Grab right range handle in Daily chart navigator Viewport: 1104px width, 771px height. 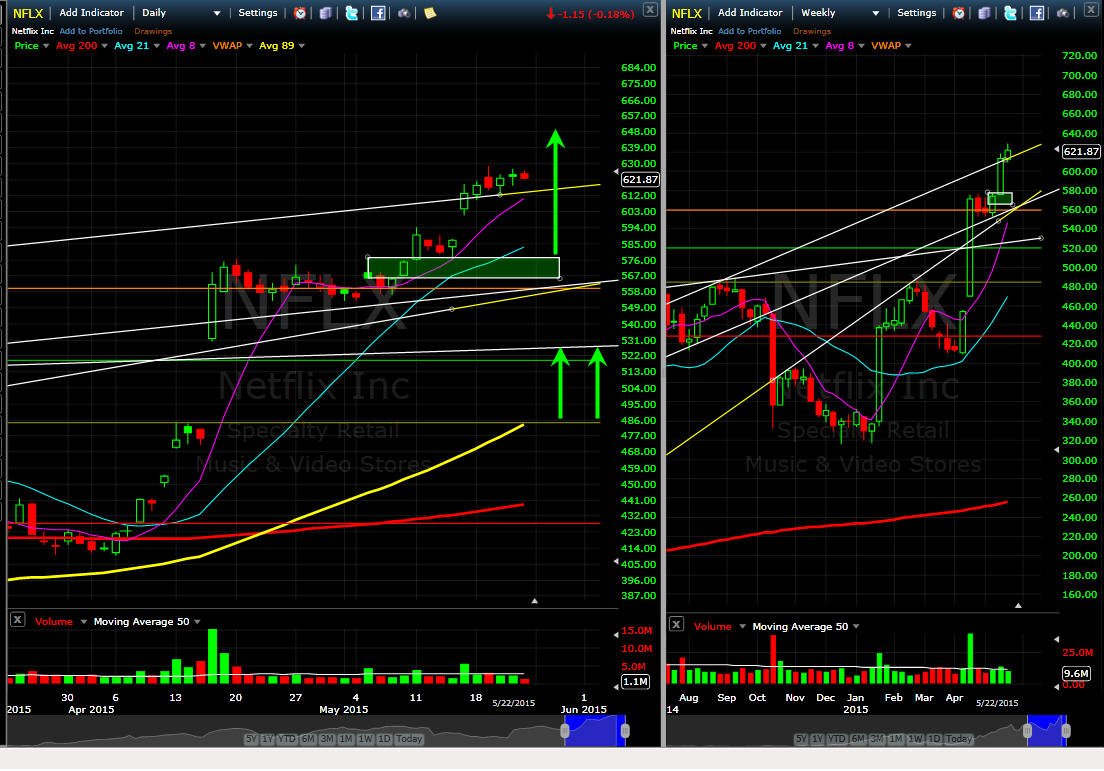(x=625, y=731)
